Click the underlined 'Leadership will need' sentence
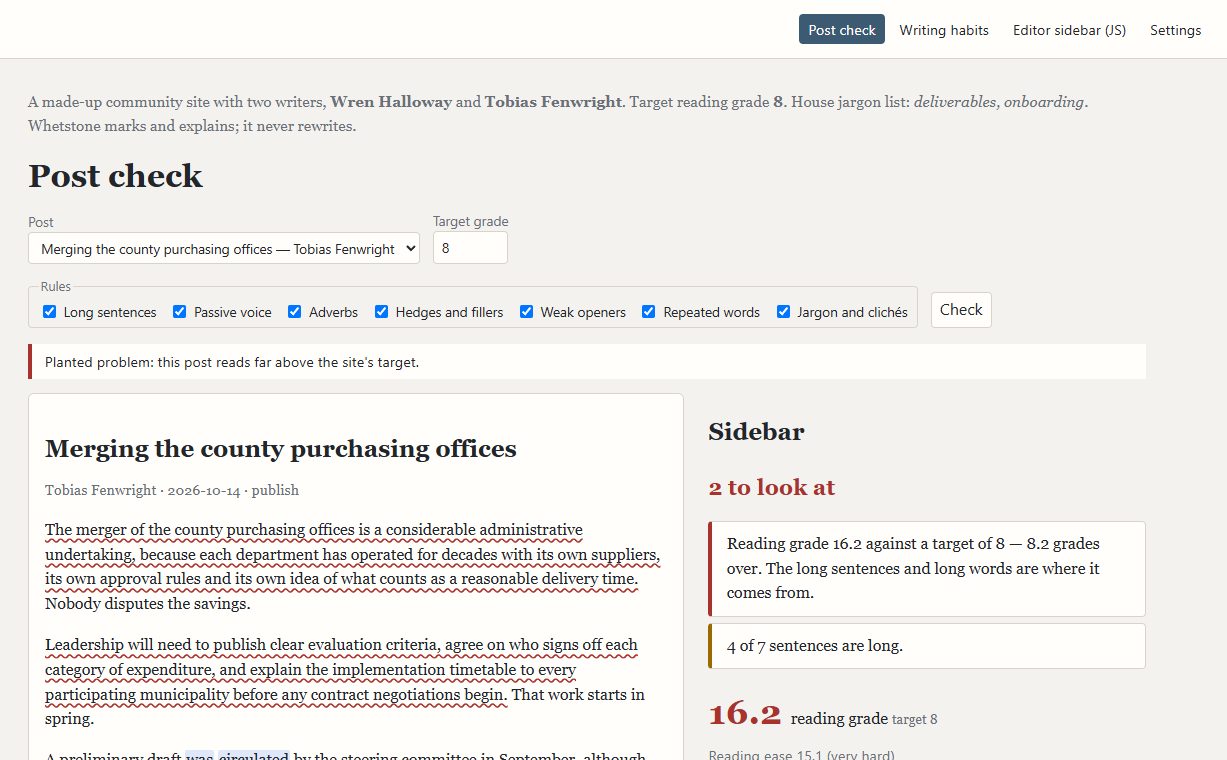 click(x=341, y=669)
